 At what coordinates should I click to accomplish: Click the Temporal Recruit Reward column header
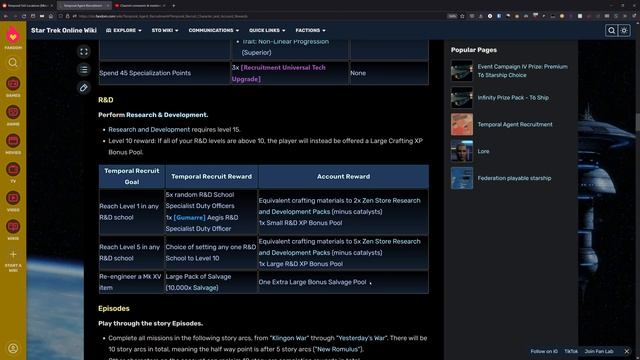tap(211, 176)
